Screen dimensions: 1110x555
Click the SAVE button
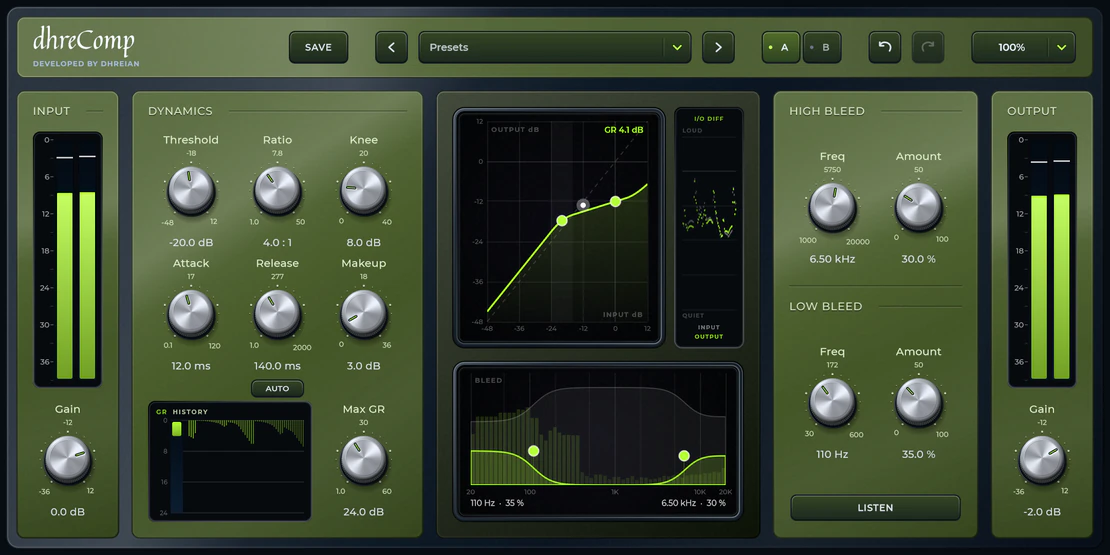pos(318,47)
